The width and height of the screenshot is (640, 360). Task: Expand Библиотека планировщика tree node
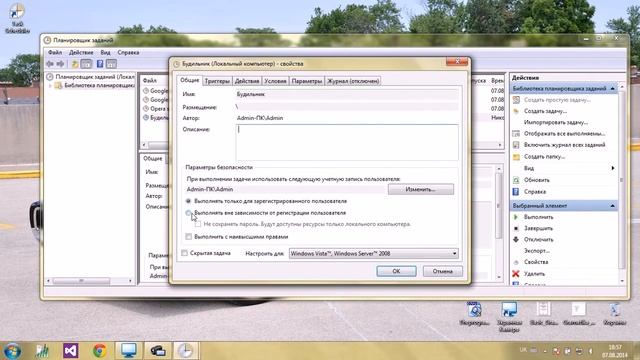point(51,85)
